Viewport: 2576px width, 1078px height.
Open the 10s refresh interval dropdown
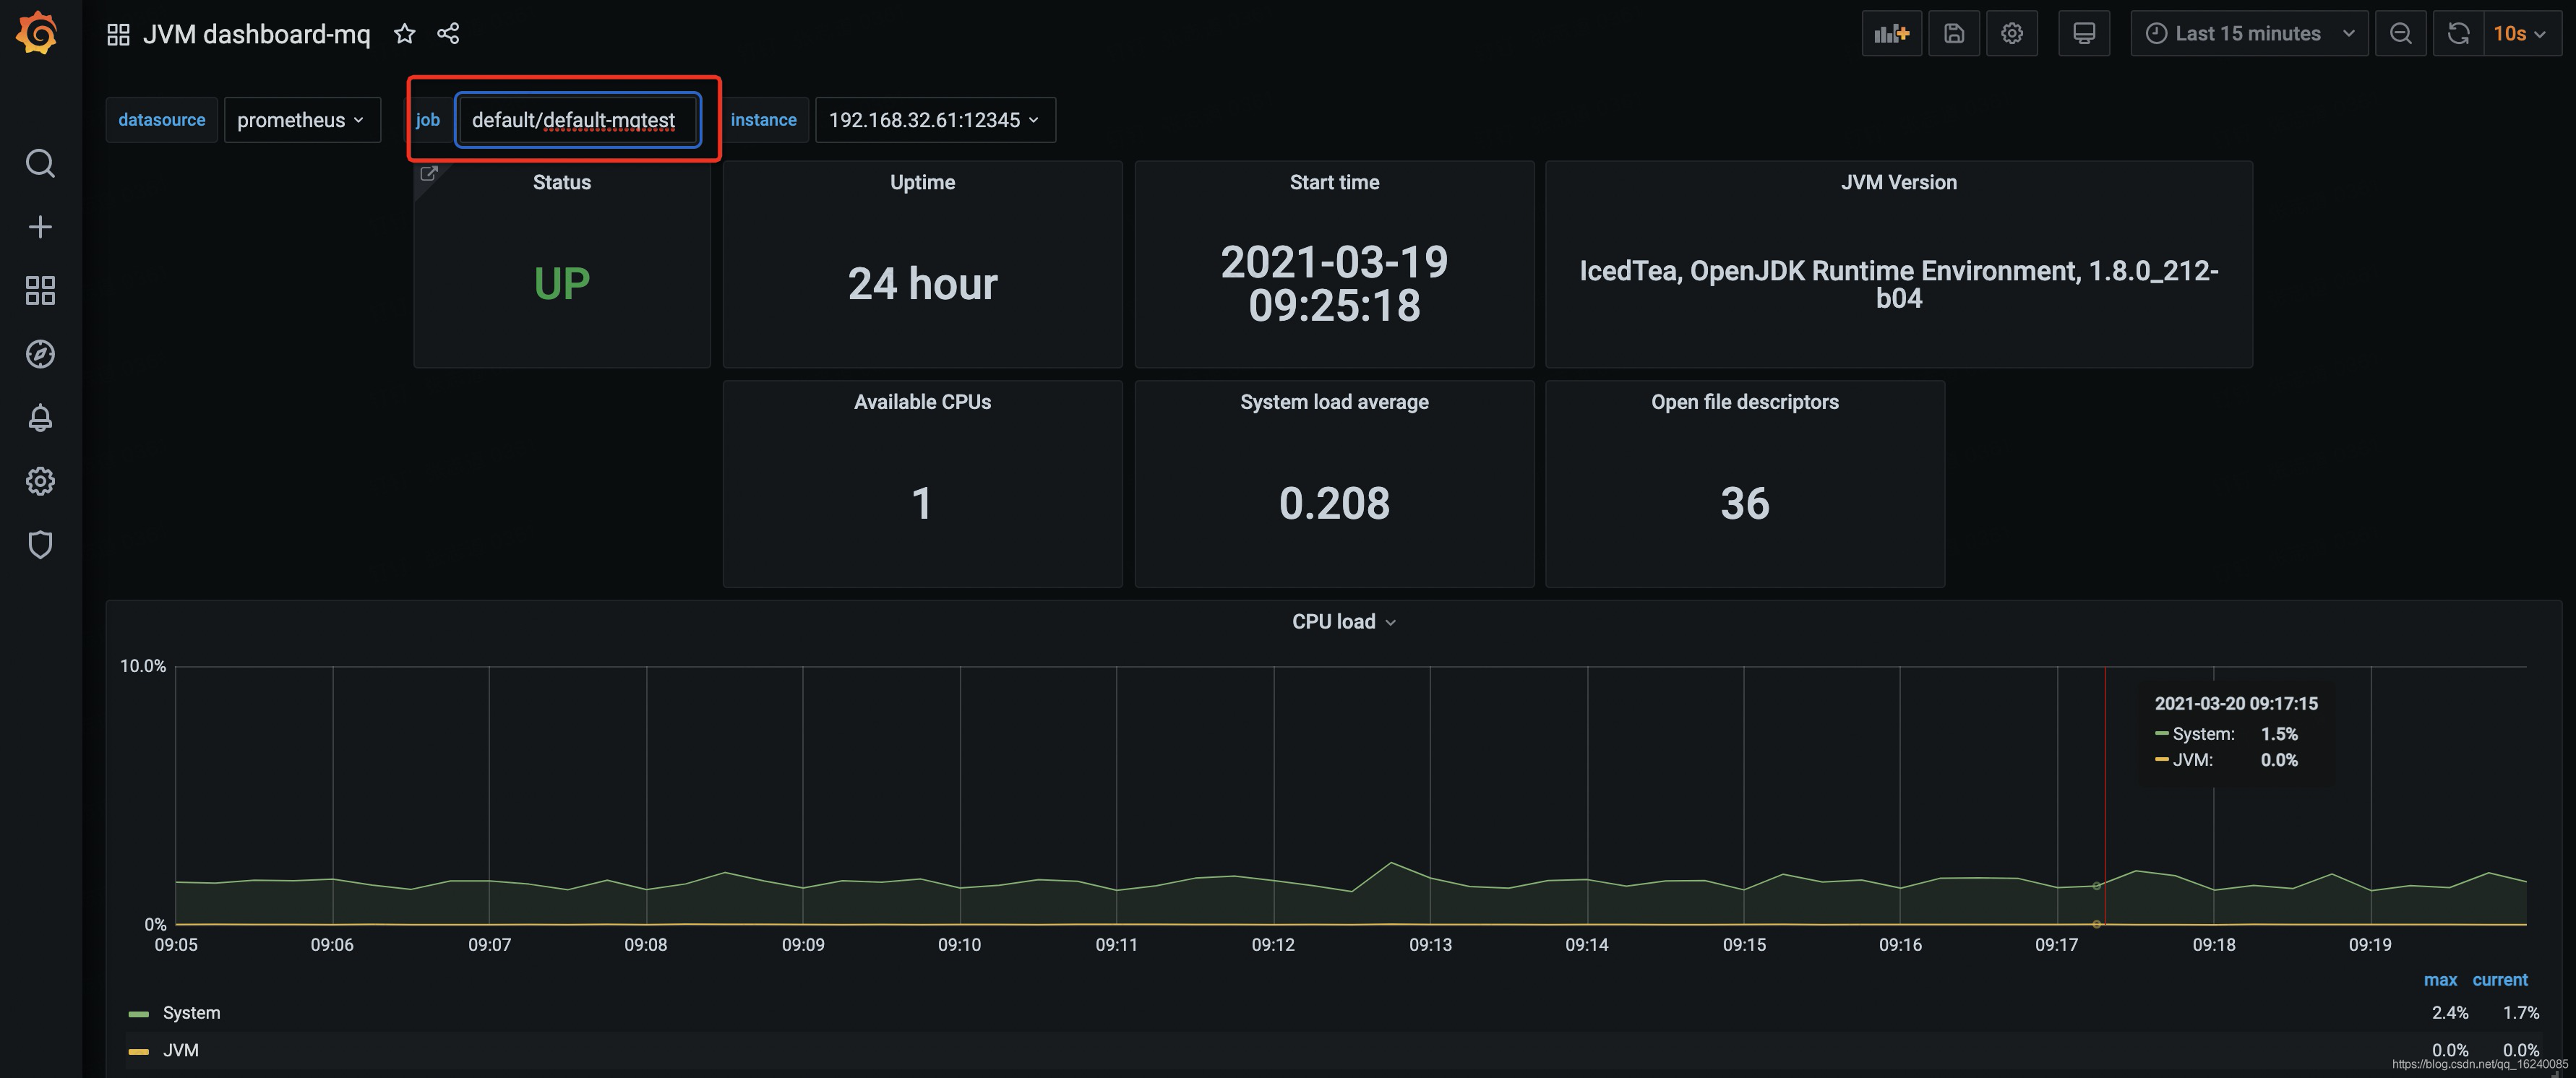point(2521,34)
